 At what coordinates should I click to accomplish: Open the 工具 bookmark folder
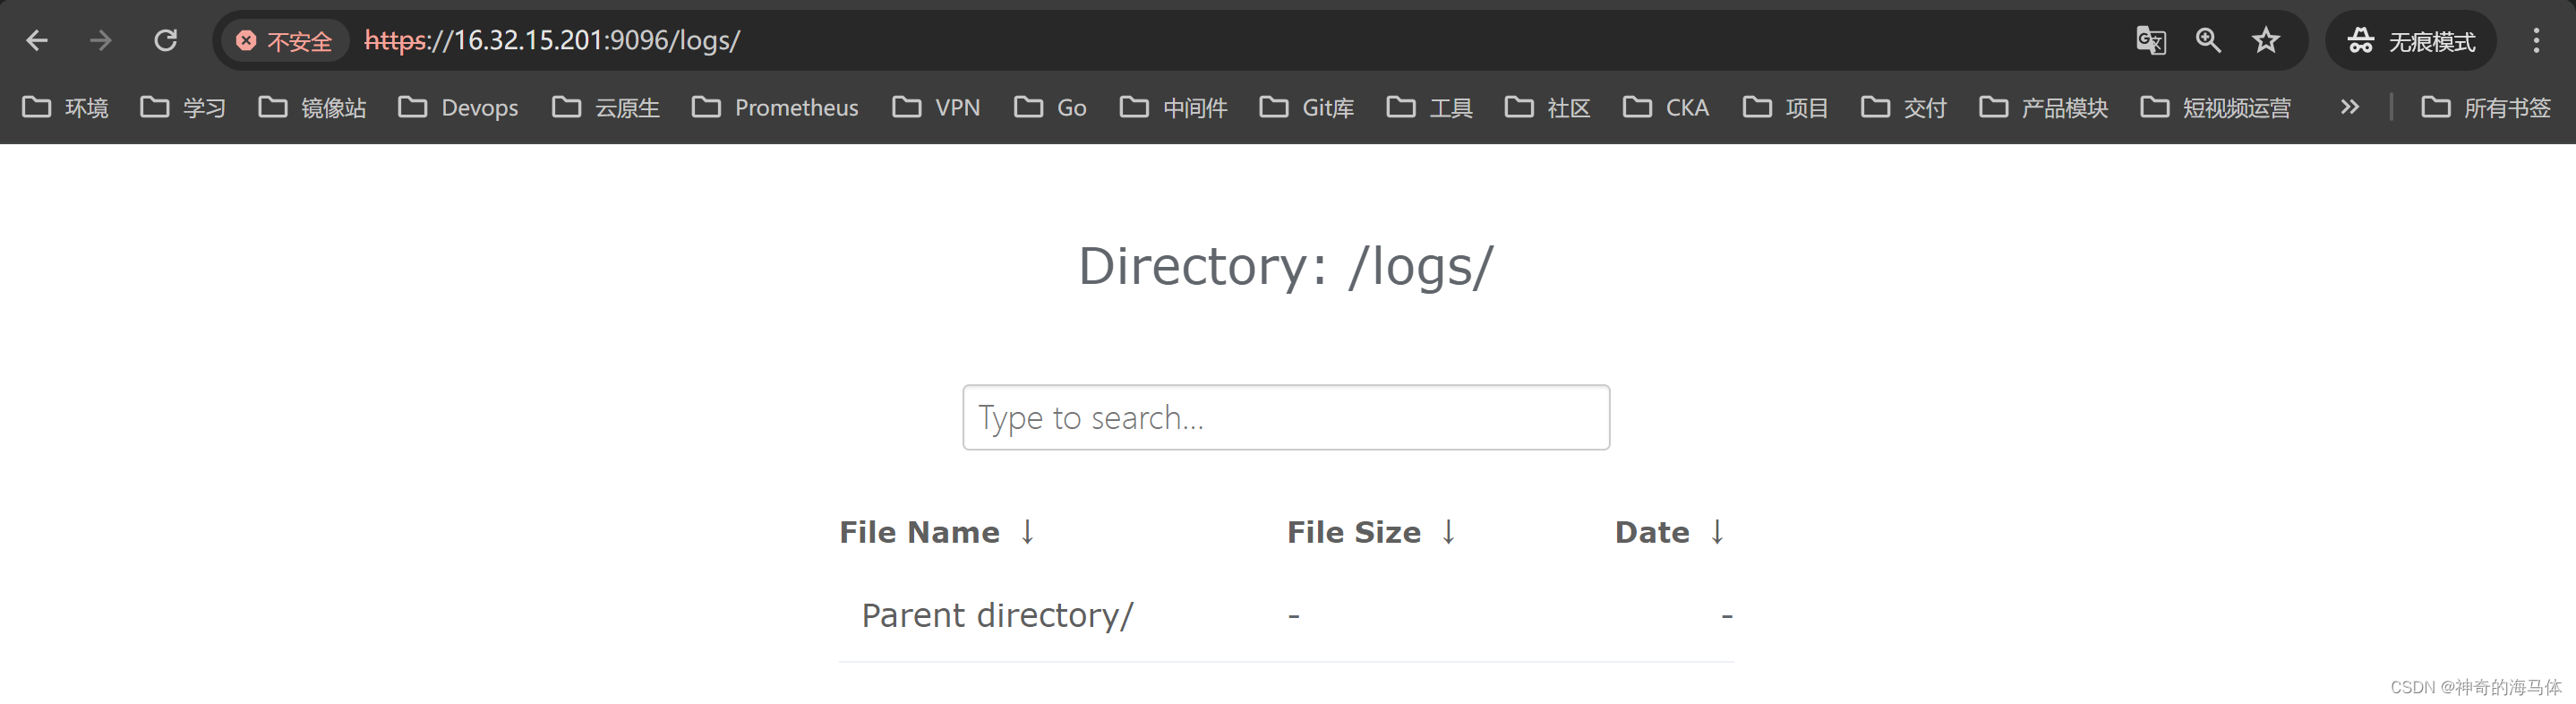pyautogui.click(x=1429, y=107)
